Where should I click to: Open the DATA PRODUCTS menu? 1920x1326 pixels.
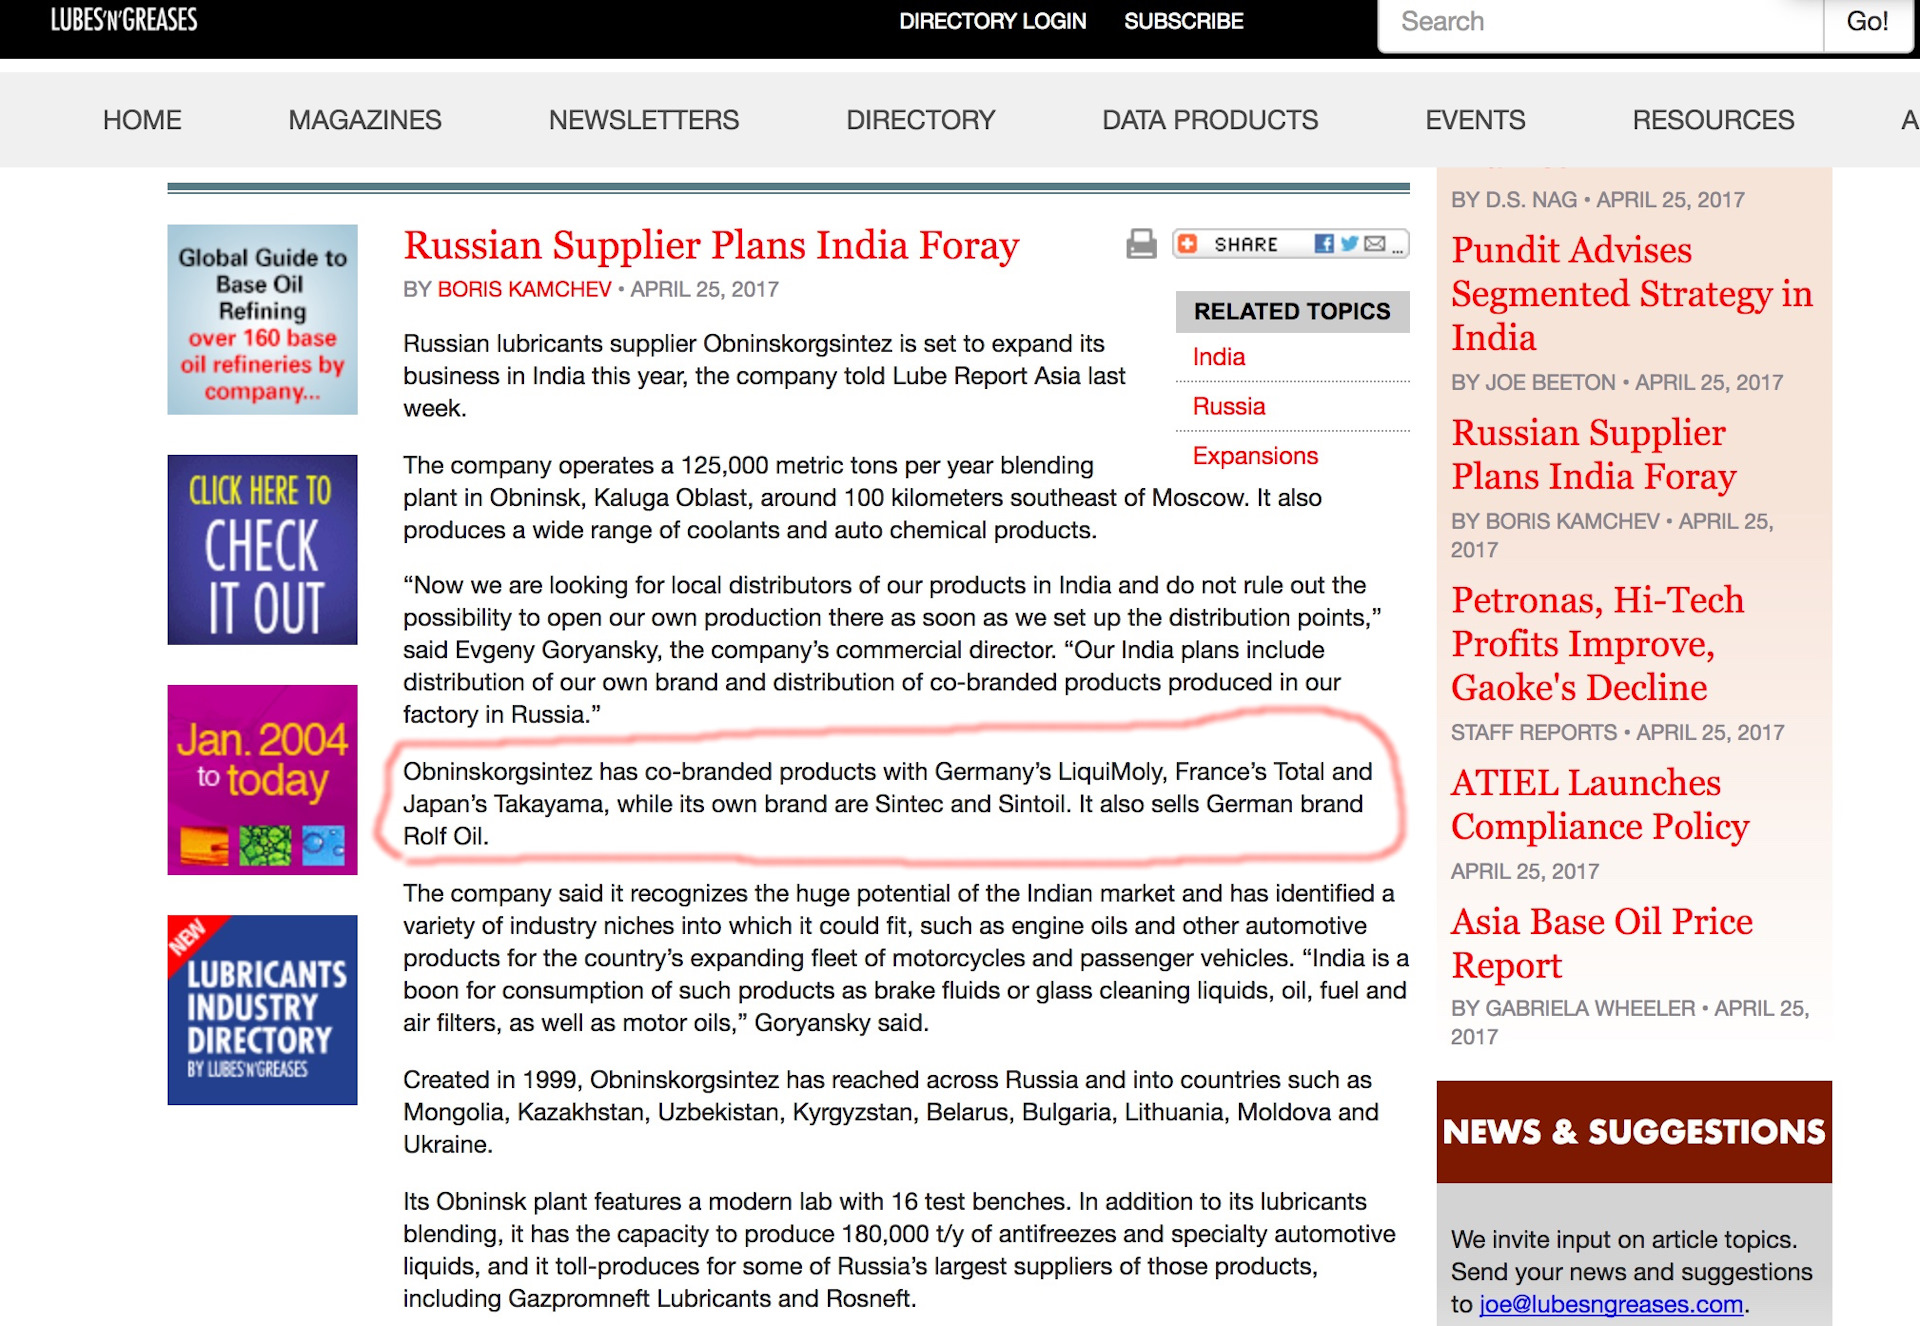[x=1210, y=120]
